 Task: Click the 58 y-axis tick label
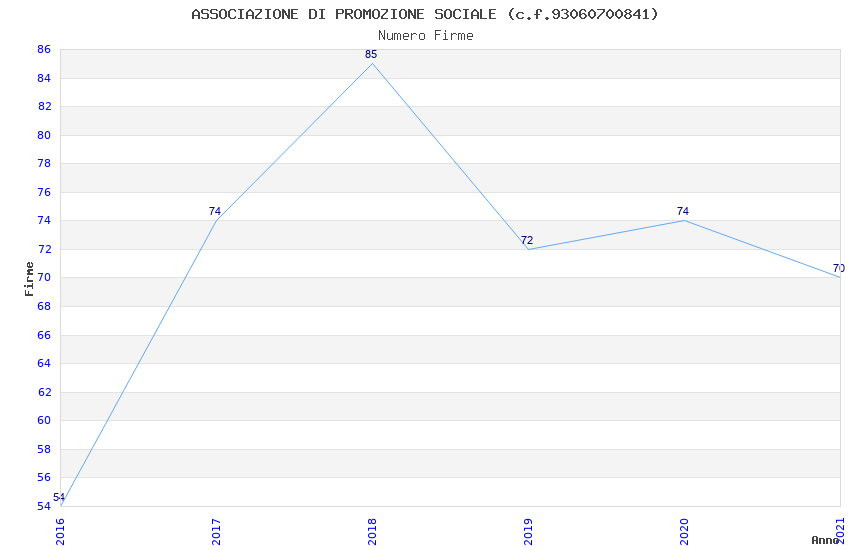[44, 449]
